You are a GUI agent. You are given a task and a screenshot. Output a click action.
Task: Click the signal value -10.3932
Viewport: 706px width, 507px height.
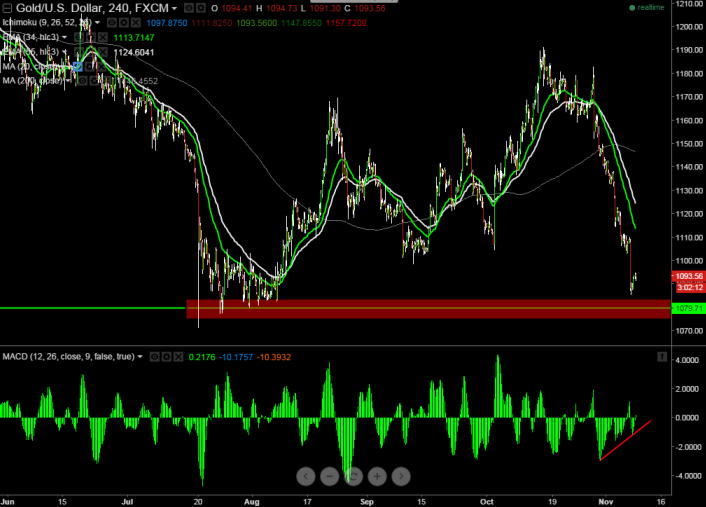tap(274, 357)
